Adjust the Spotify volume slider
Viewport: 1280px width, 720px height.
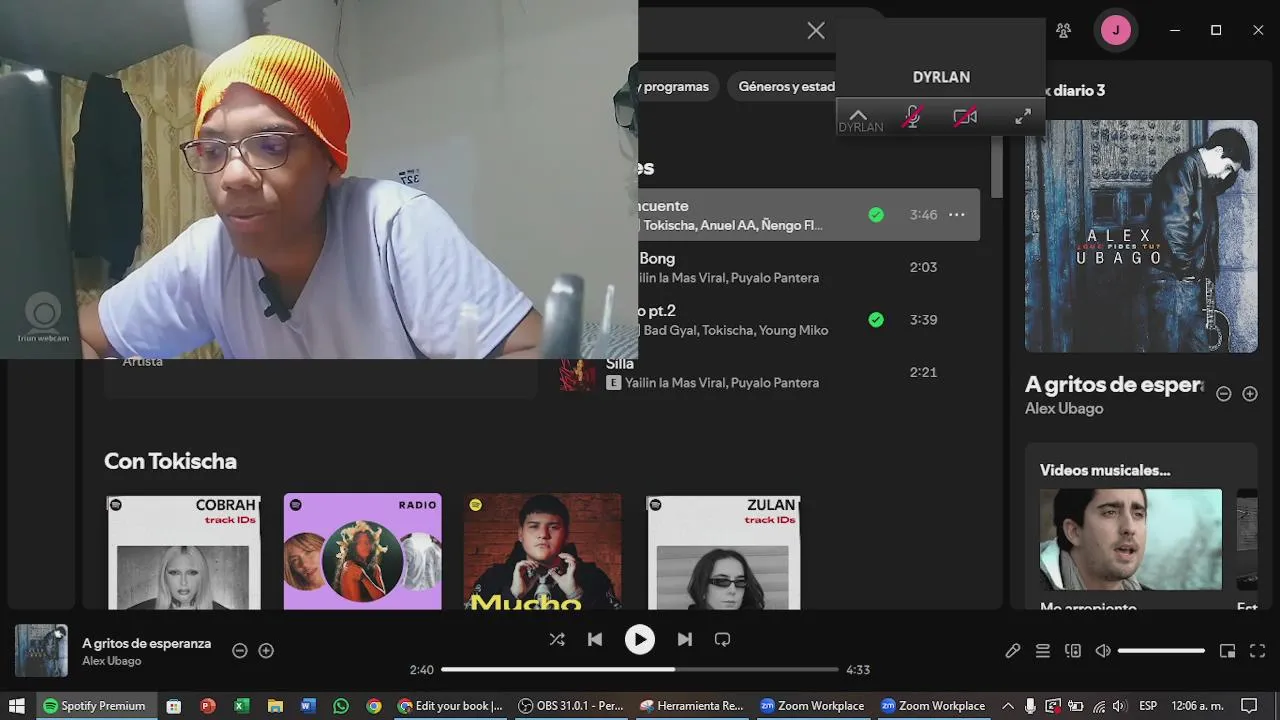(1161, 651)
